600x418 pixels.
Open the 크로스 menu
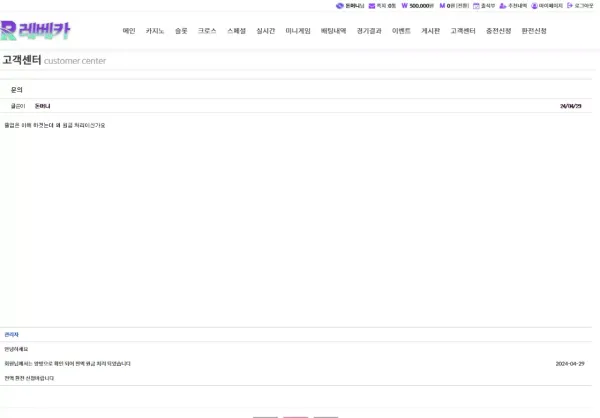point(207,31)
